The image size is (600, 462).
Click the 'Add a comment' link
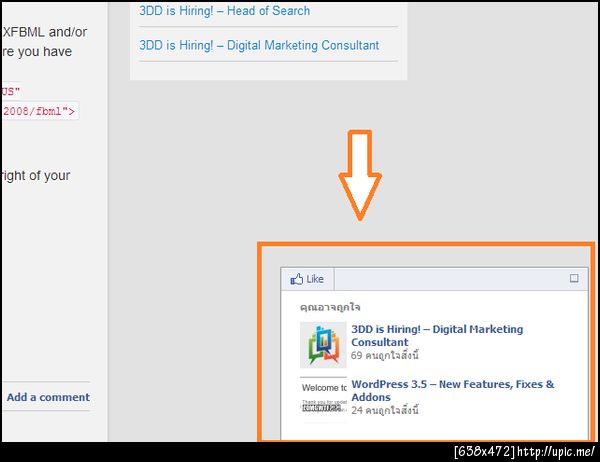click(48, 397)
